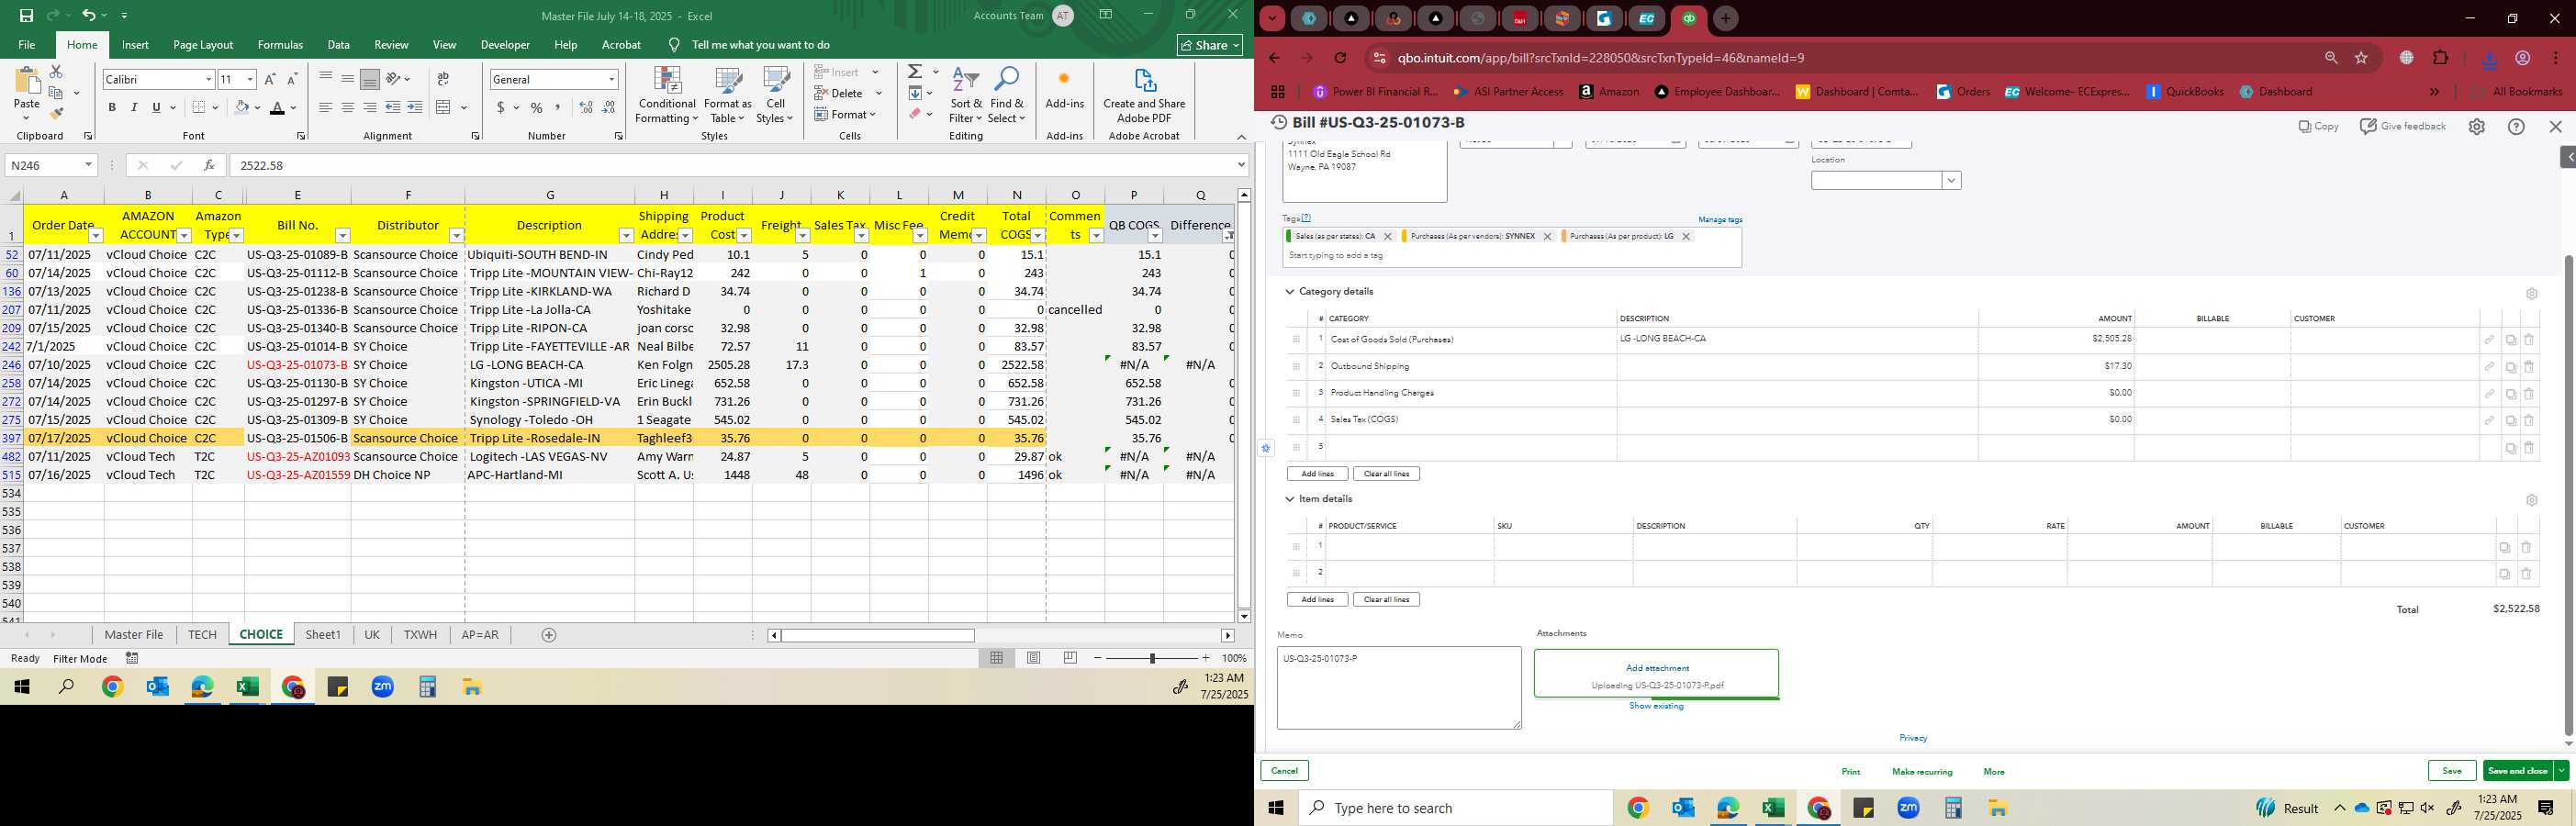The width and height of the screenshot is (2576, 826).
Task: Click Increase Font Size icon in Excel
Action: [270, 79]
